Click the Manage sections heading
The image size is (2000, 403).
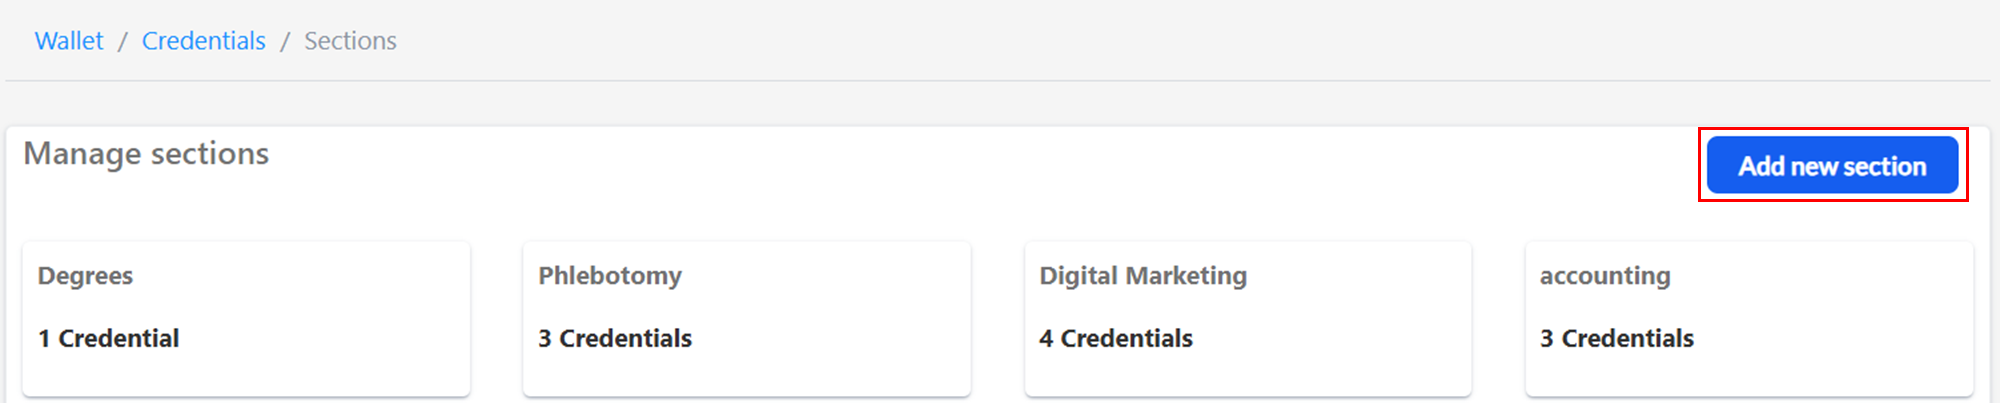pyautogui.click(x=146, y=154)
